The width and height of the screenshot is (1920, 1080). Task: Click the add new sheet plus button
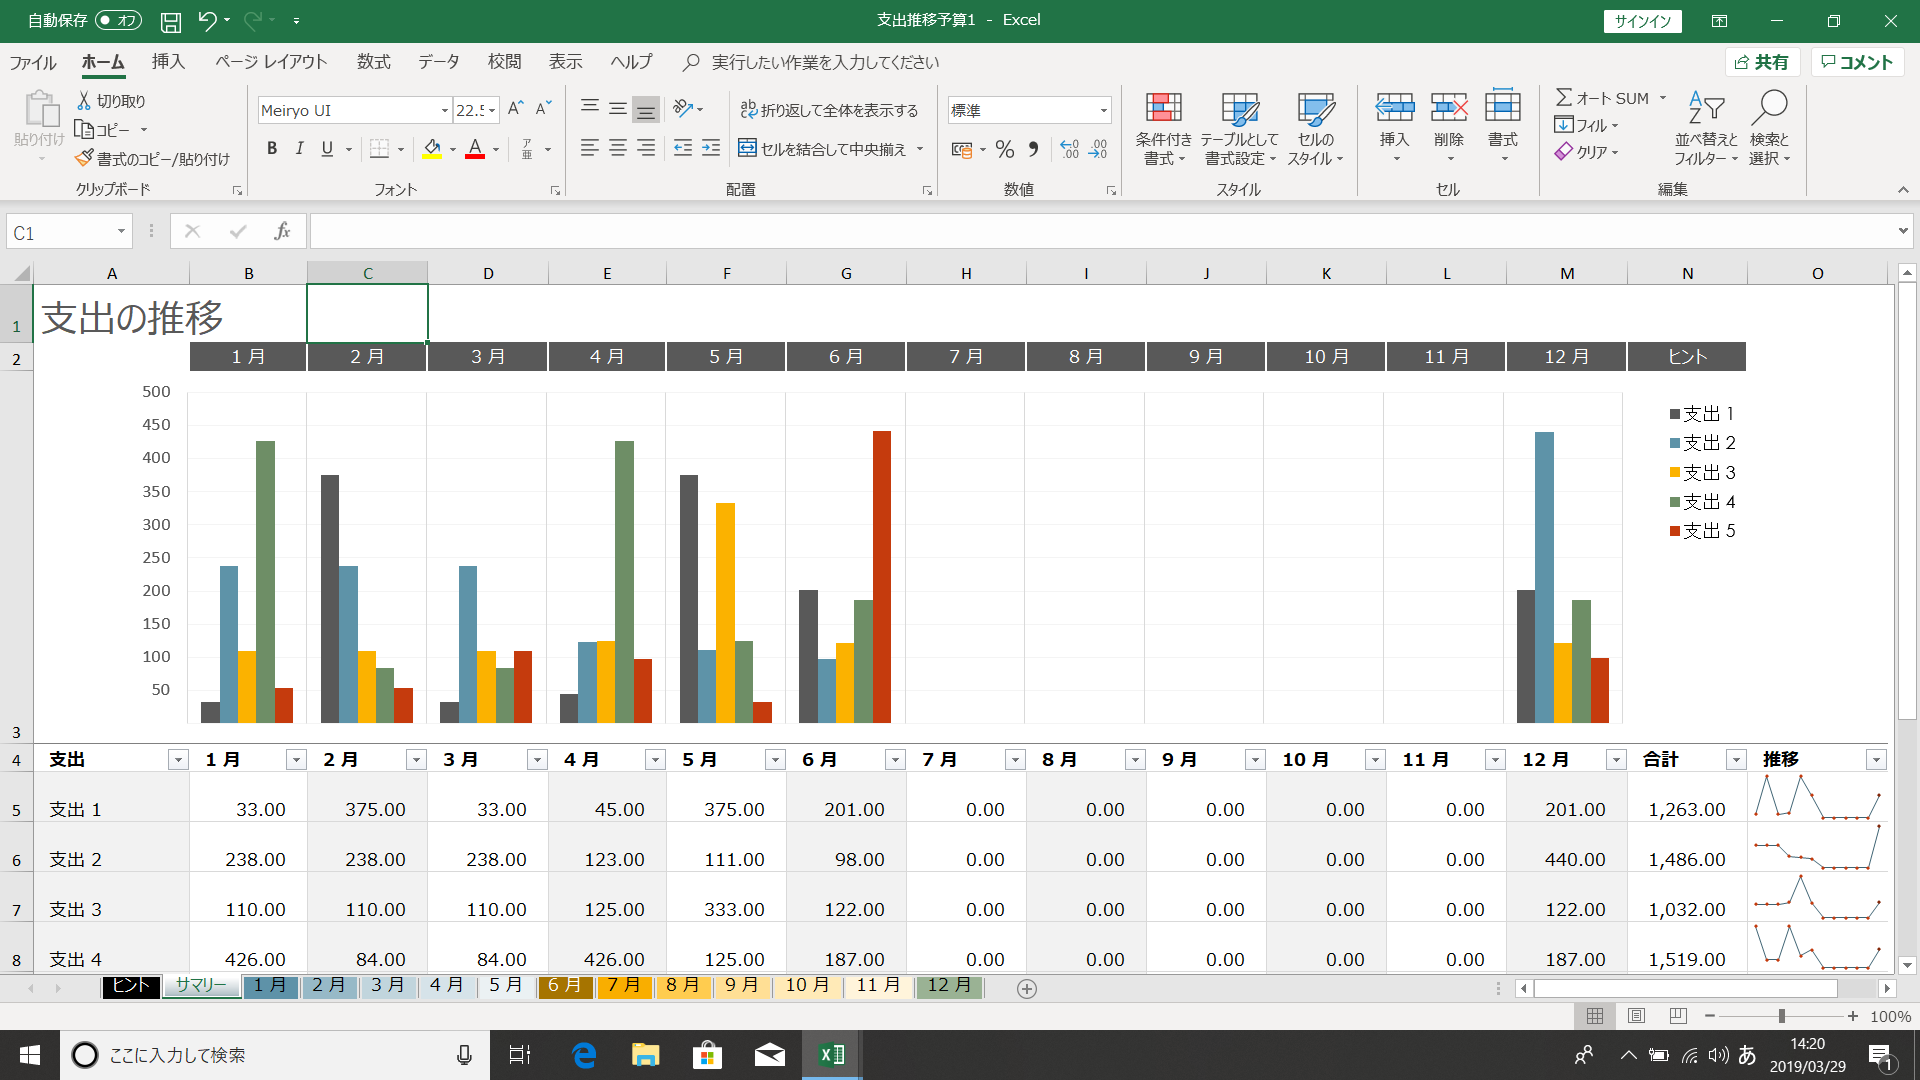[1026, 988]
